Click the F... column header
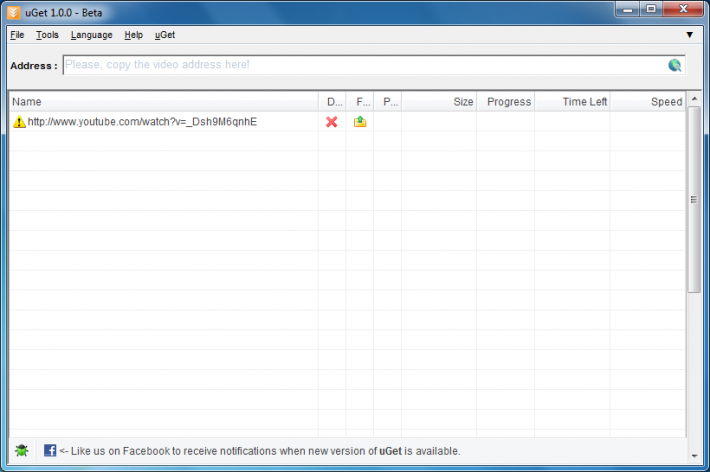 pos(360,101)
